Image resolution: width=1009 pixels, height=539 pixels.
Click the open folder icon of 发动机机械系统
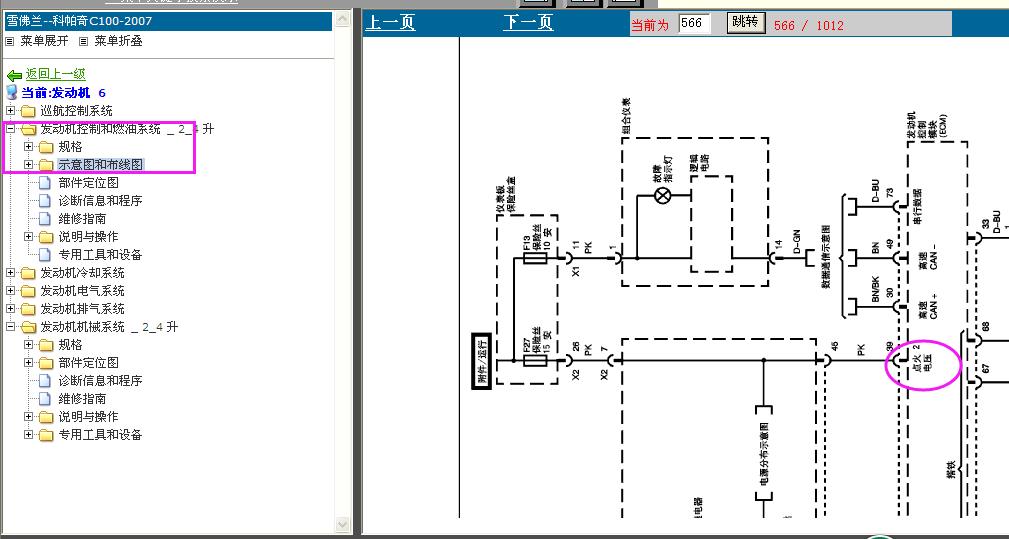28,327
